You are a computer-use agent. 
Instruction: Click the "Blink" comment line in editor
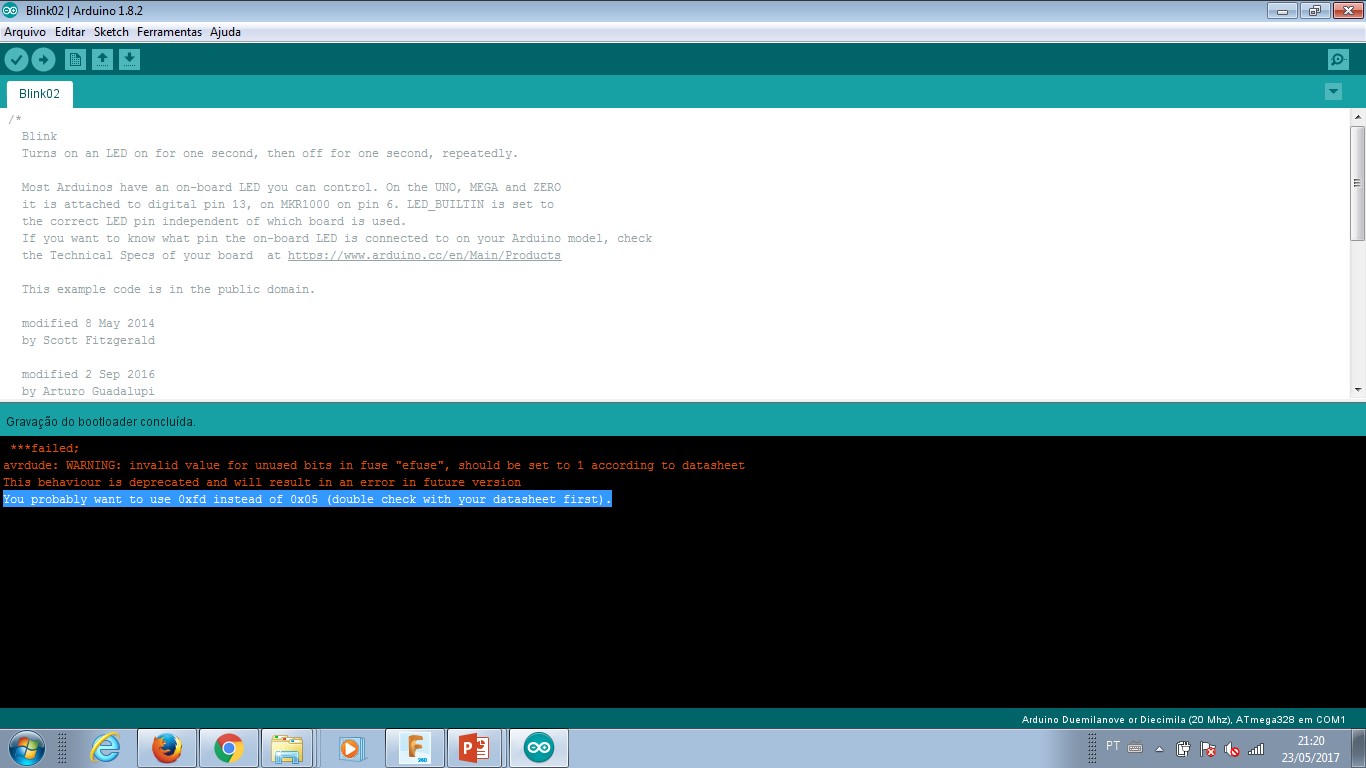click(39, 136)
